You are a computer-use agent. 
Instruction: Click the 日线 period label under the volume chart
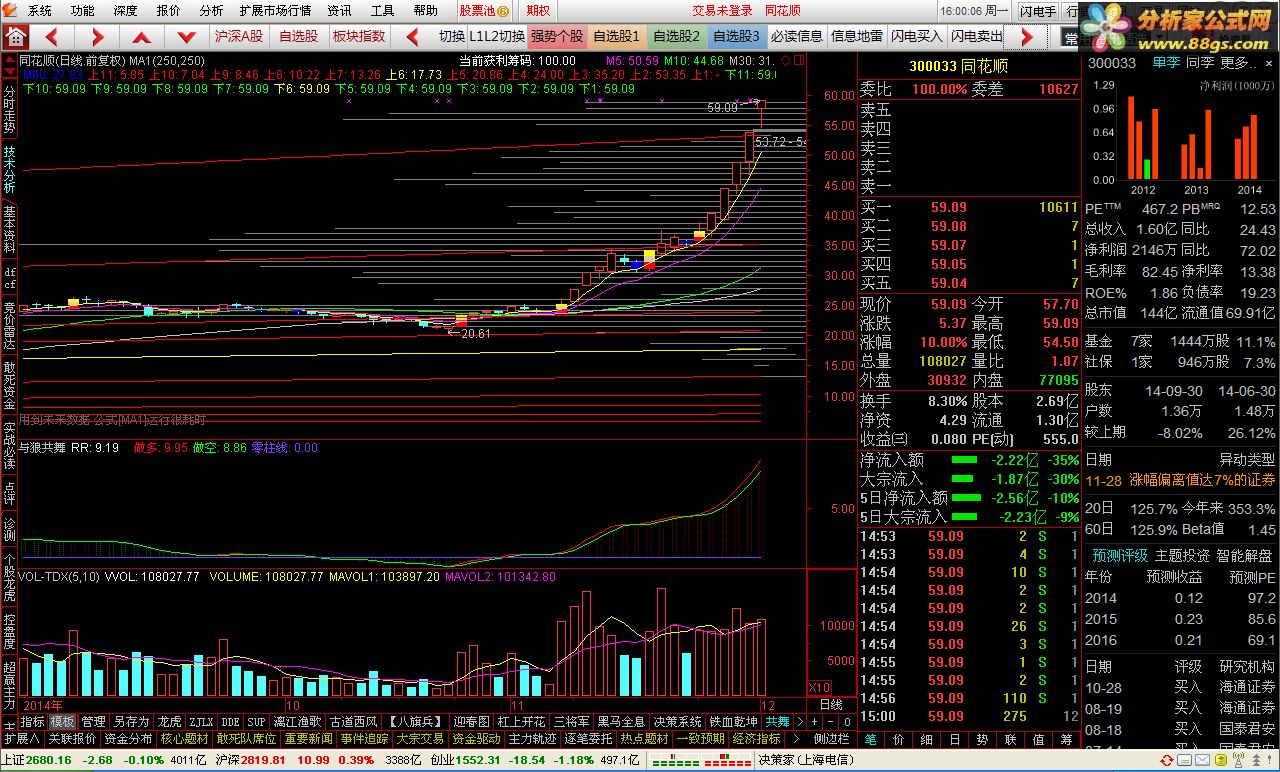click(832, 705)
